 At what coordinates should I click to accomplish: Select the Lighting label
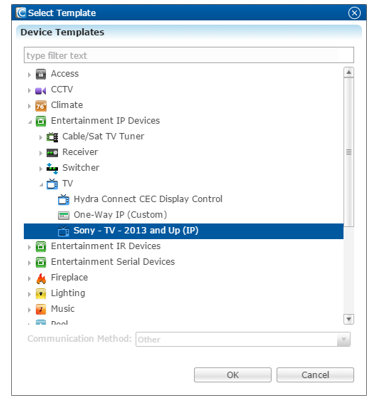68,293
